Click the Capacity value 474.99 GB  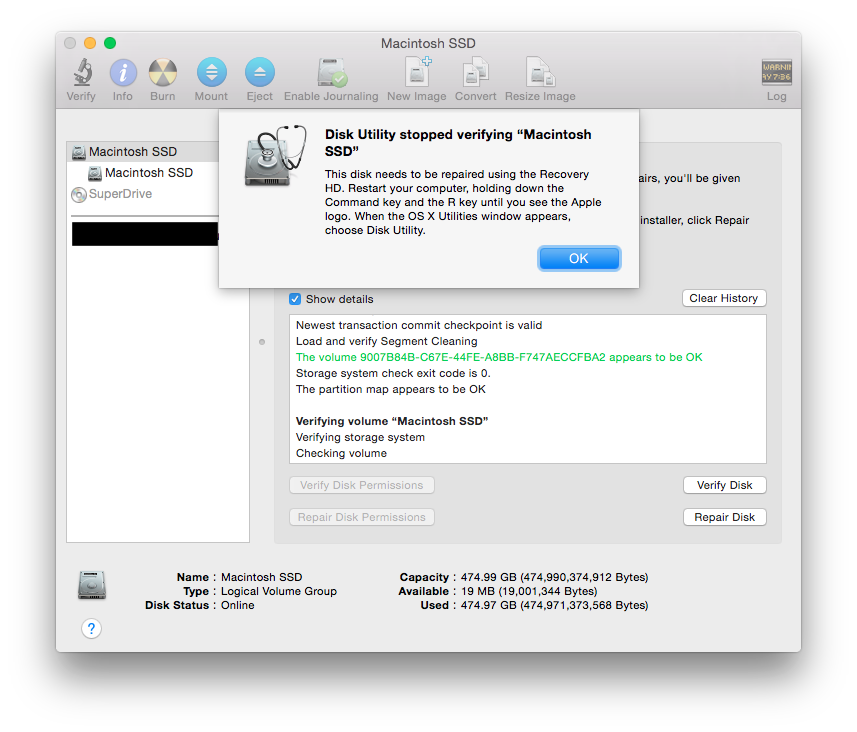554,577
